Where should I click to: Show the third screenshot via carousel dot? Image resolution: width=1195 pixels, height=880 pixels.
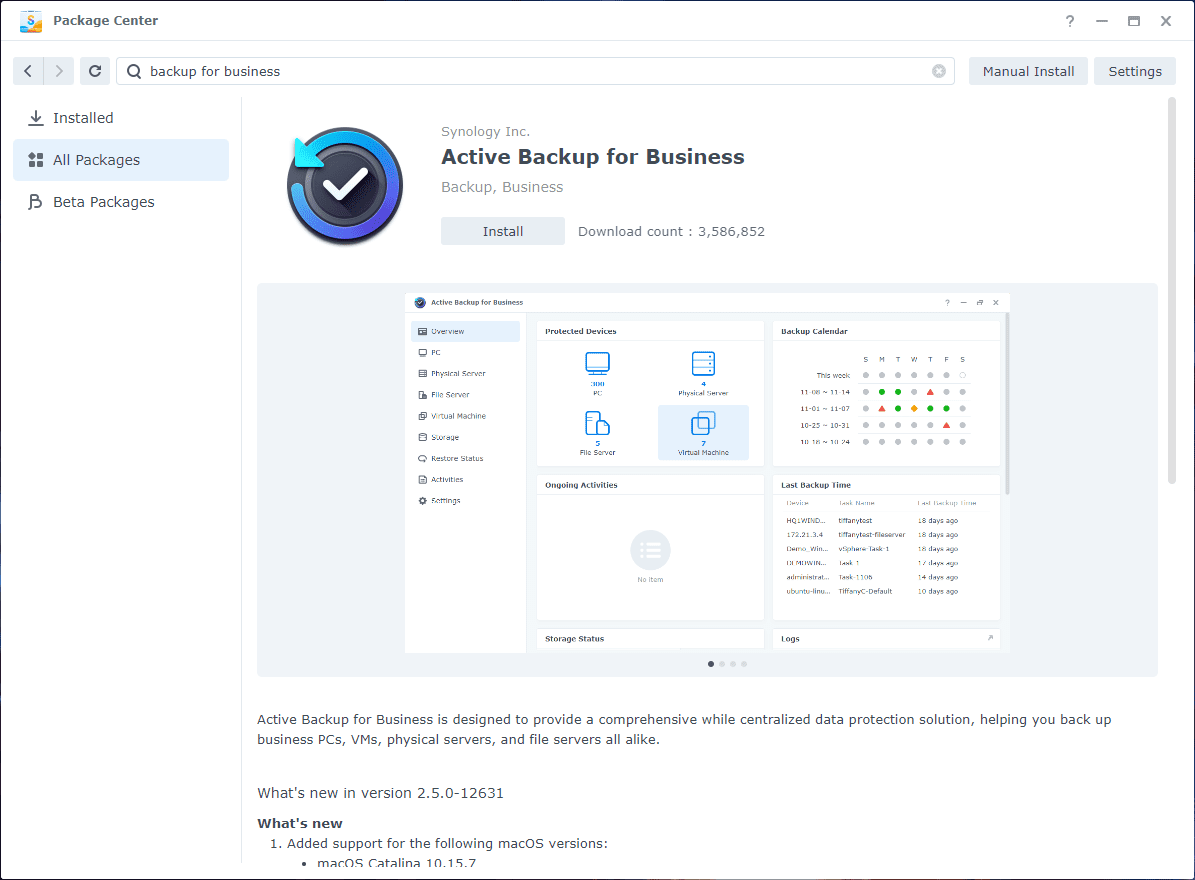pyautogui.click(x=733, y=664)
